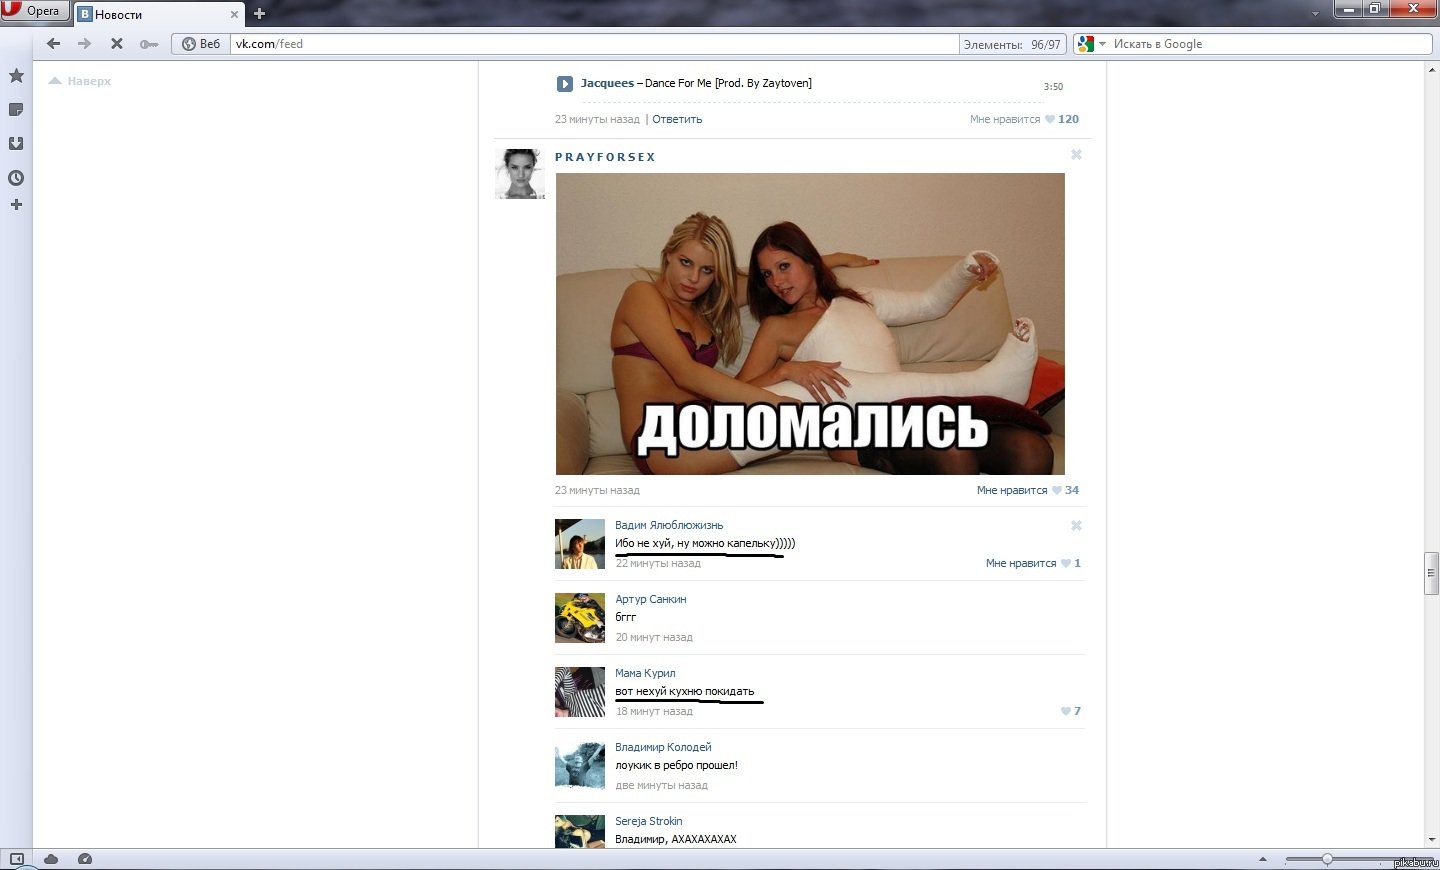Click the zoom slider in status bar
Viewport: 1440px width, 870px height.
coord(1327,859)
